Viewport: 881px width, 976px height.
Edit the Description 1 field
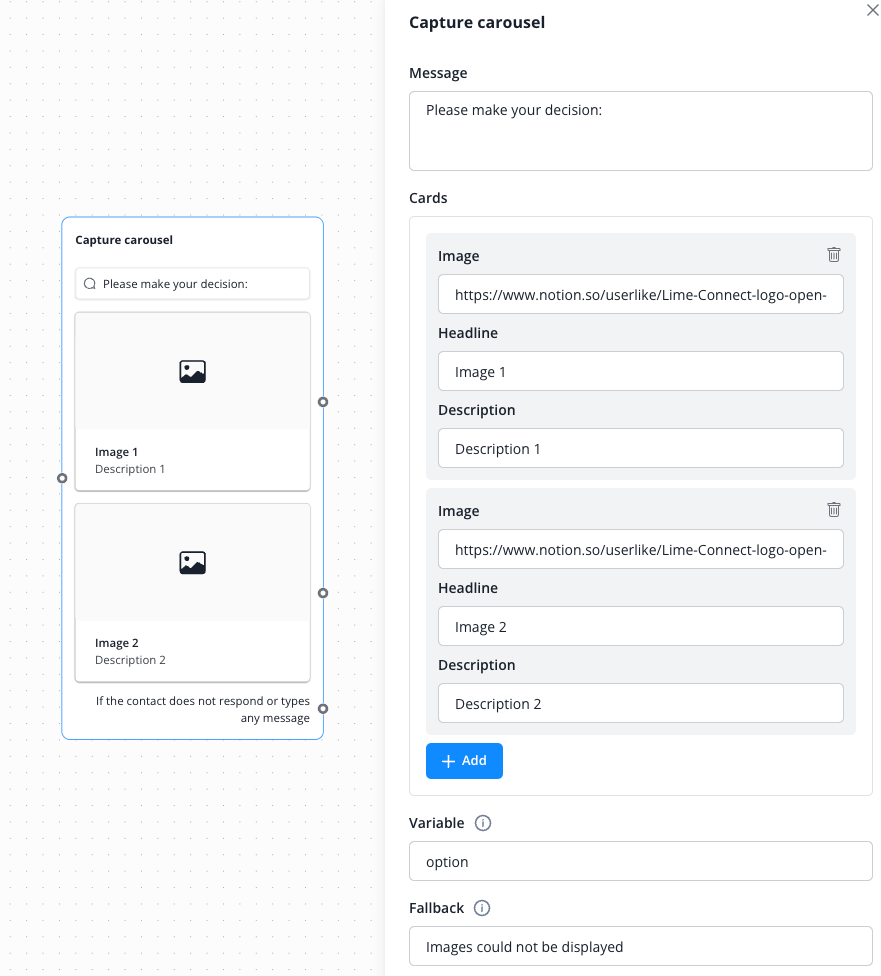(640, 449)
